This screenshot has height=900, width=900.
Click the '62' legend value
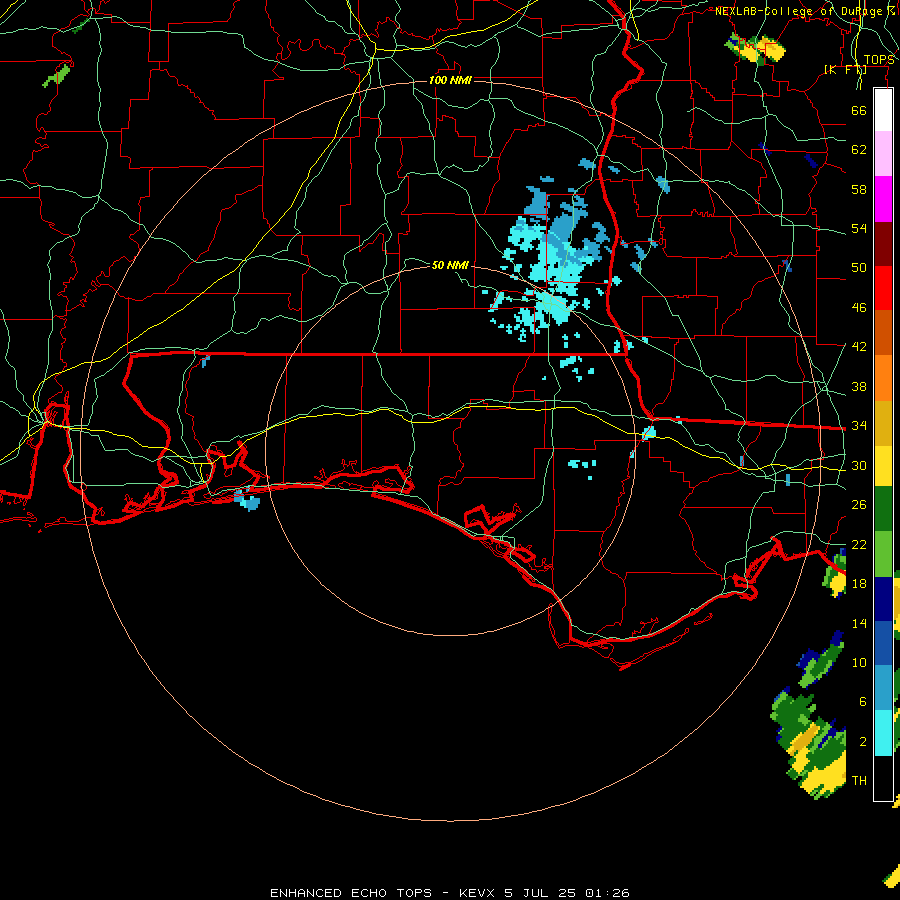[x=859, y=150]
